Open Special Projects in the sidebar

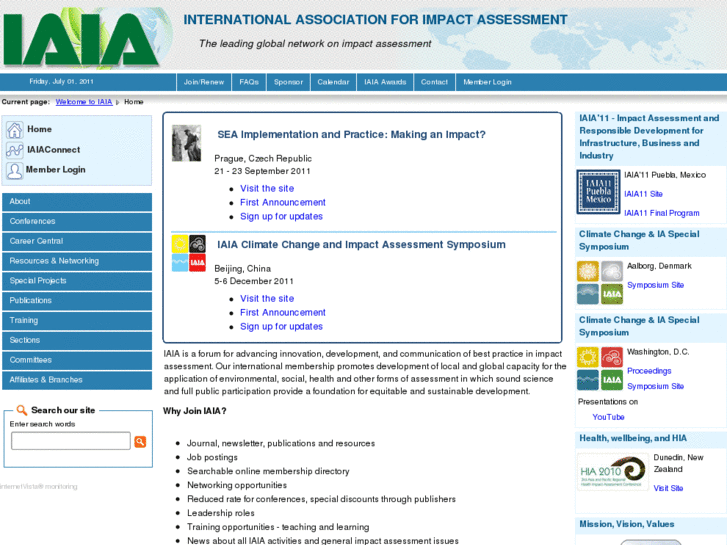point(77,281)
